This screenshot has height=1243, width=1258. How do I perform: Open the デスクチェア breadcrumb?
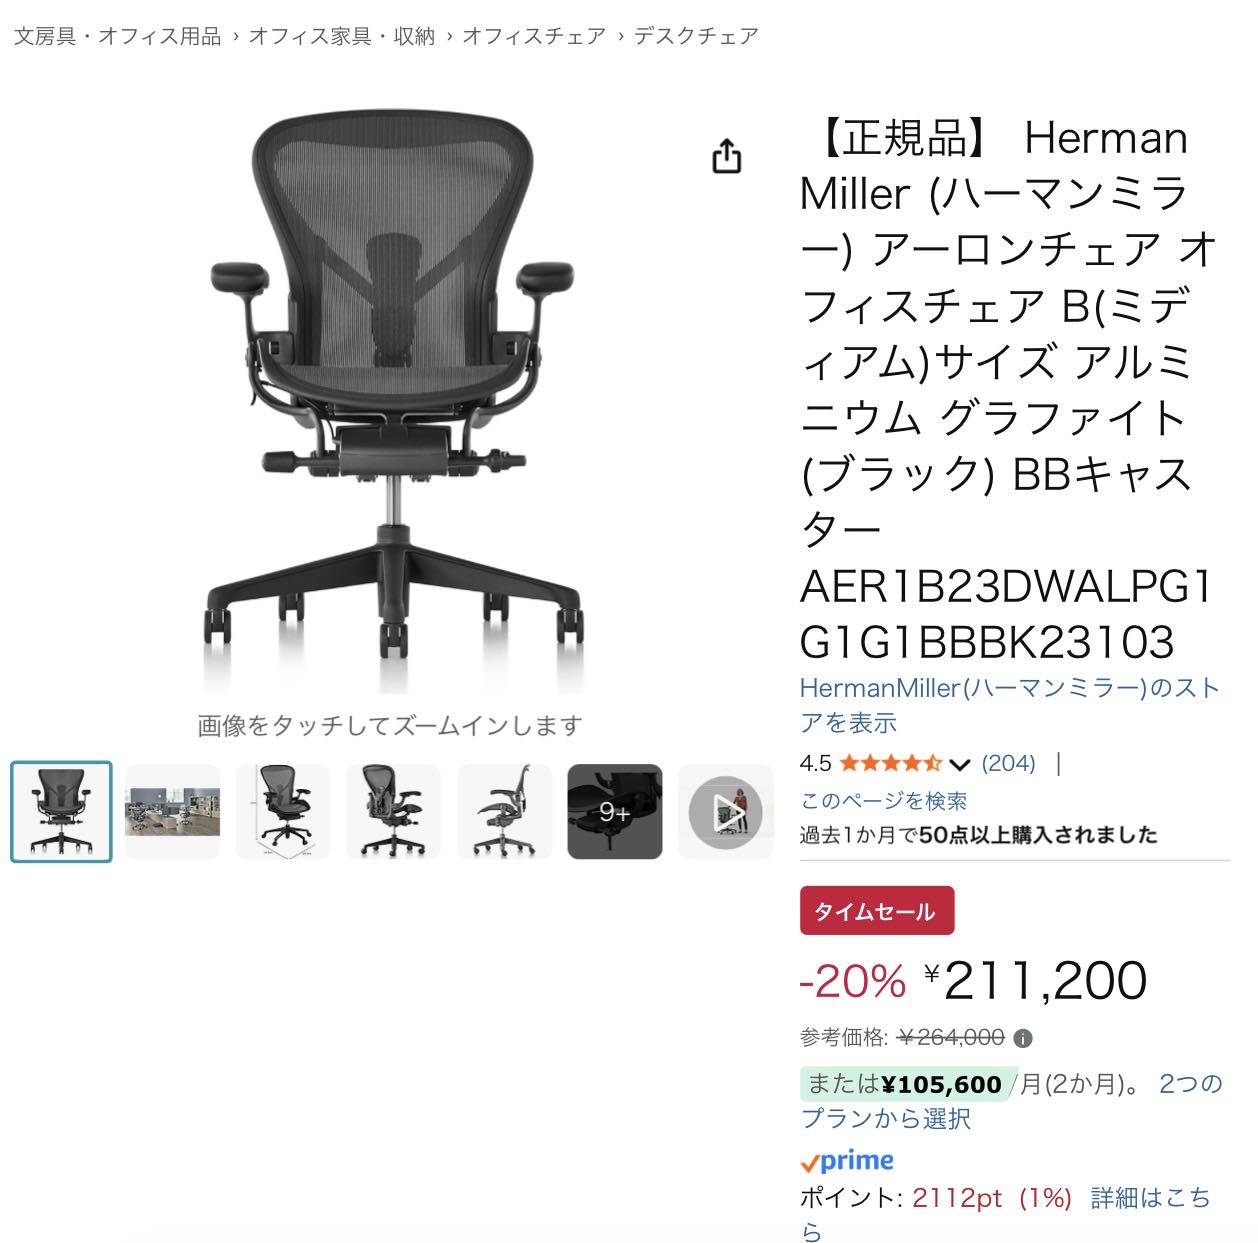pos(696,36)
